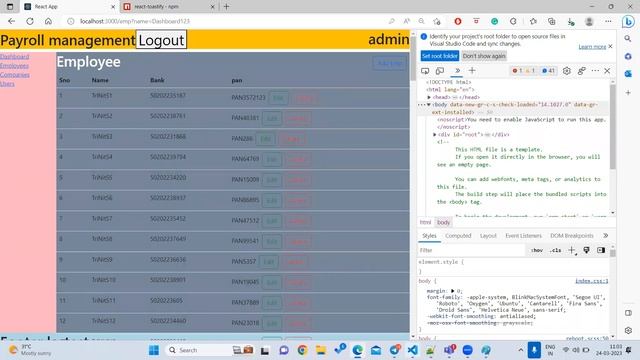Screen dimensions: 640x360
Task: Add a new style rule
Action: tap(572, 250)
